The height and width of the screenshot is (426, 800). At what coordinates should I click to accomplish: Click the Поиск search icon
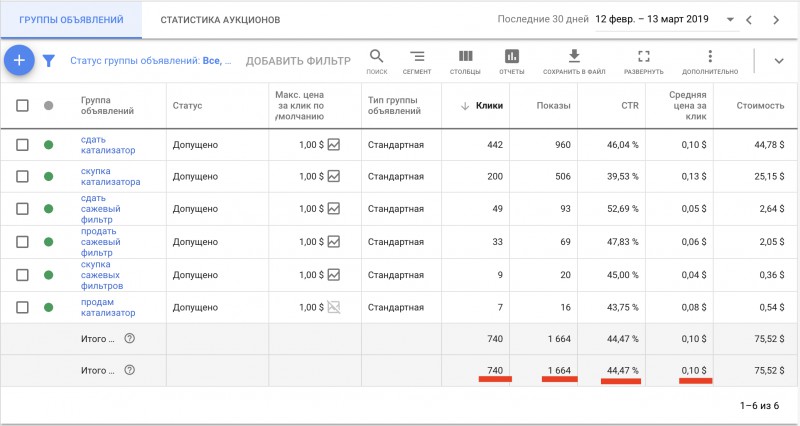377,57
